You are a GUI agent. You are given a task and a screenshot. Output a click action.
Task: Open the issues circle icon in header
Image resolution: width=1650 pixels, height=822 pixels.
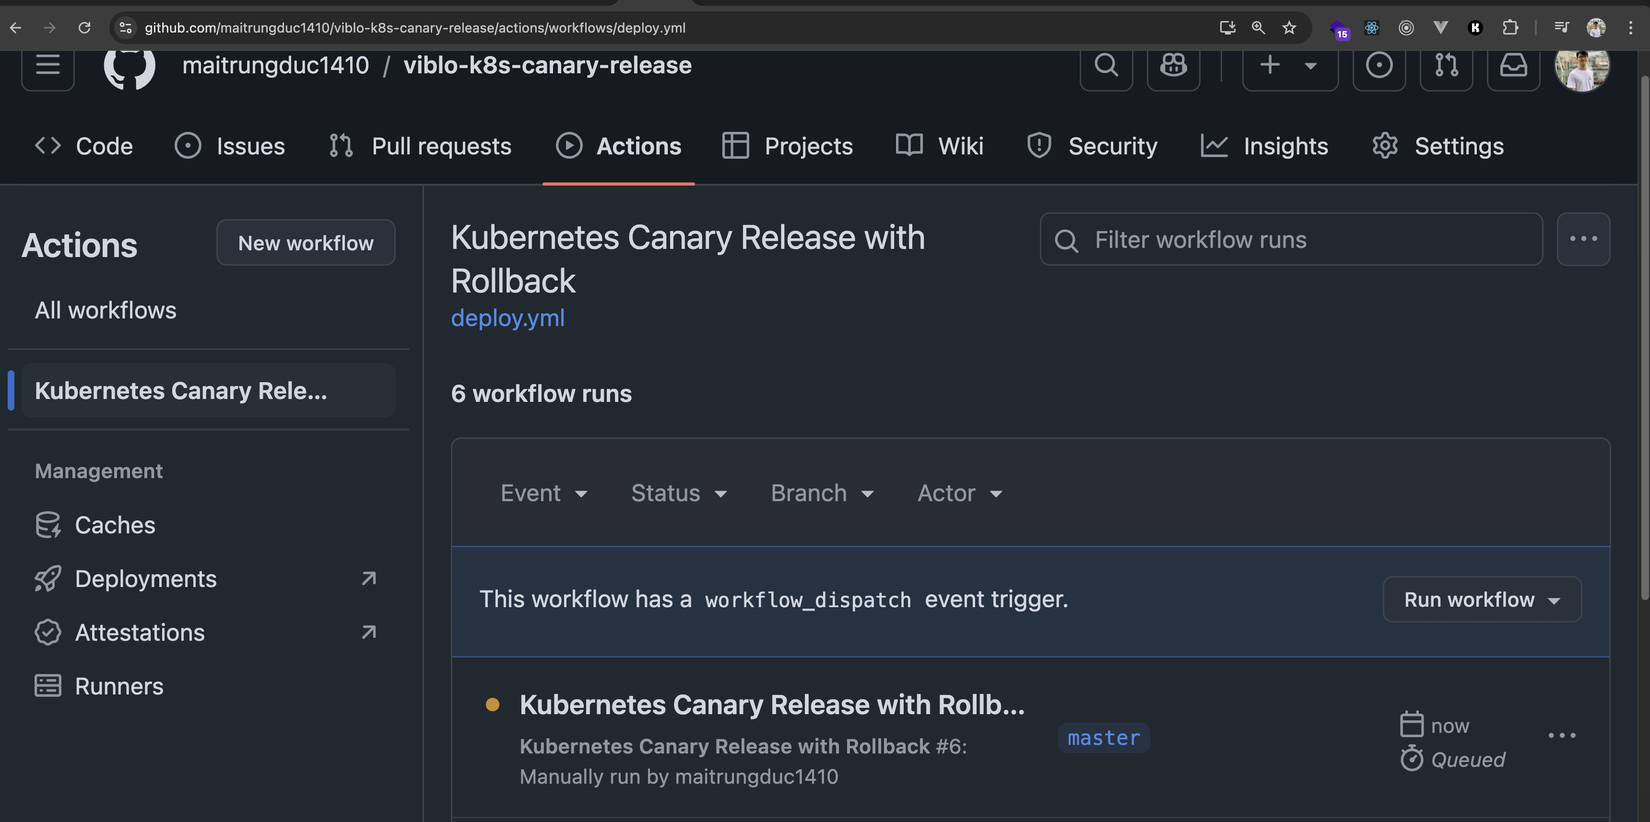pos(1379,66)
